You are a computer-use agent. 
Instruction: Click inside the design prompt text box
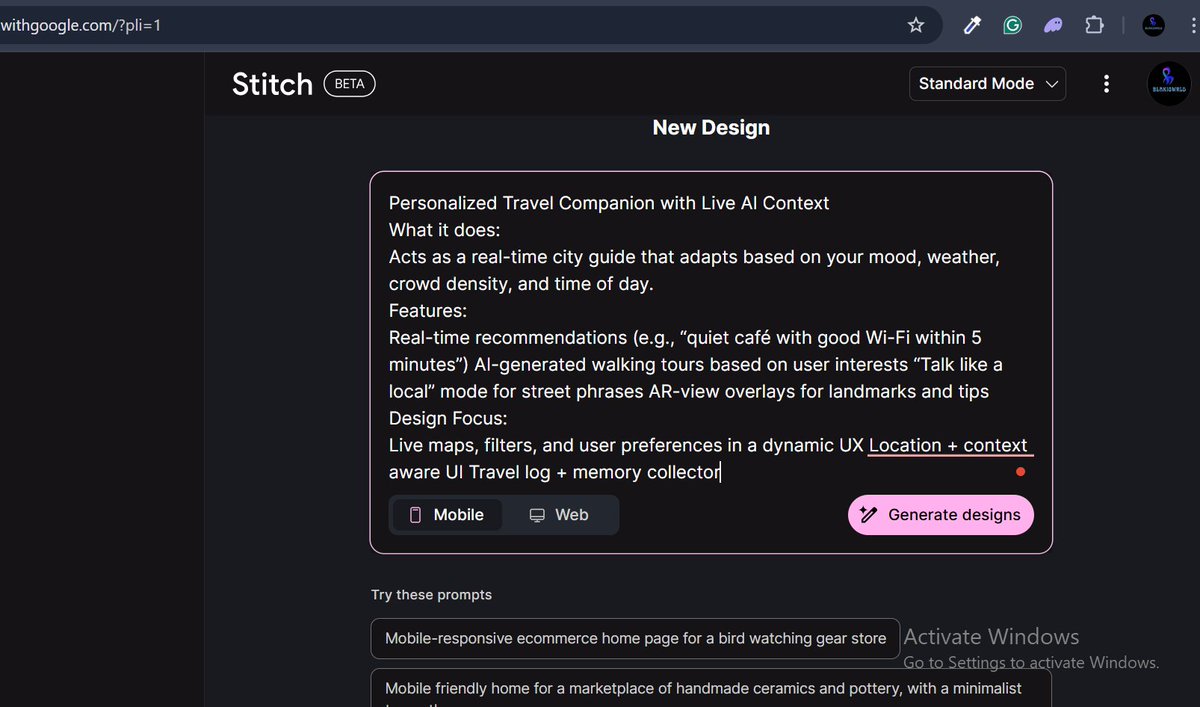point(711,337)
